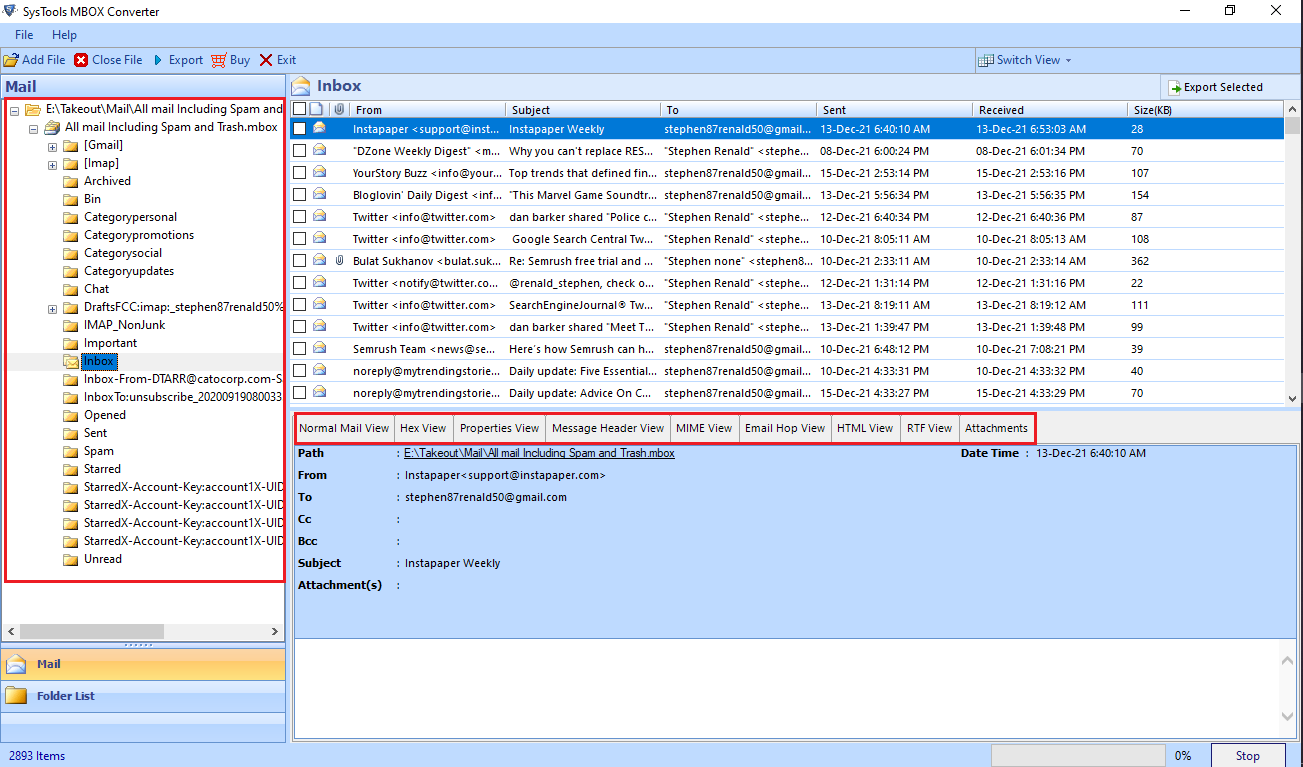Check the Twitter notify email checkbox

pos(299,282)
